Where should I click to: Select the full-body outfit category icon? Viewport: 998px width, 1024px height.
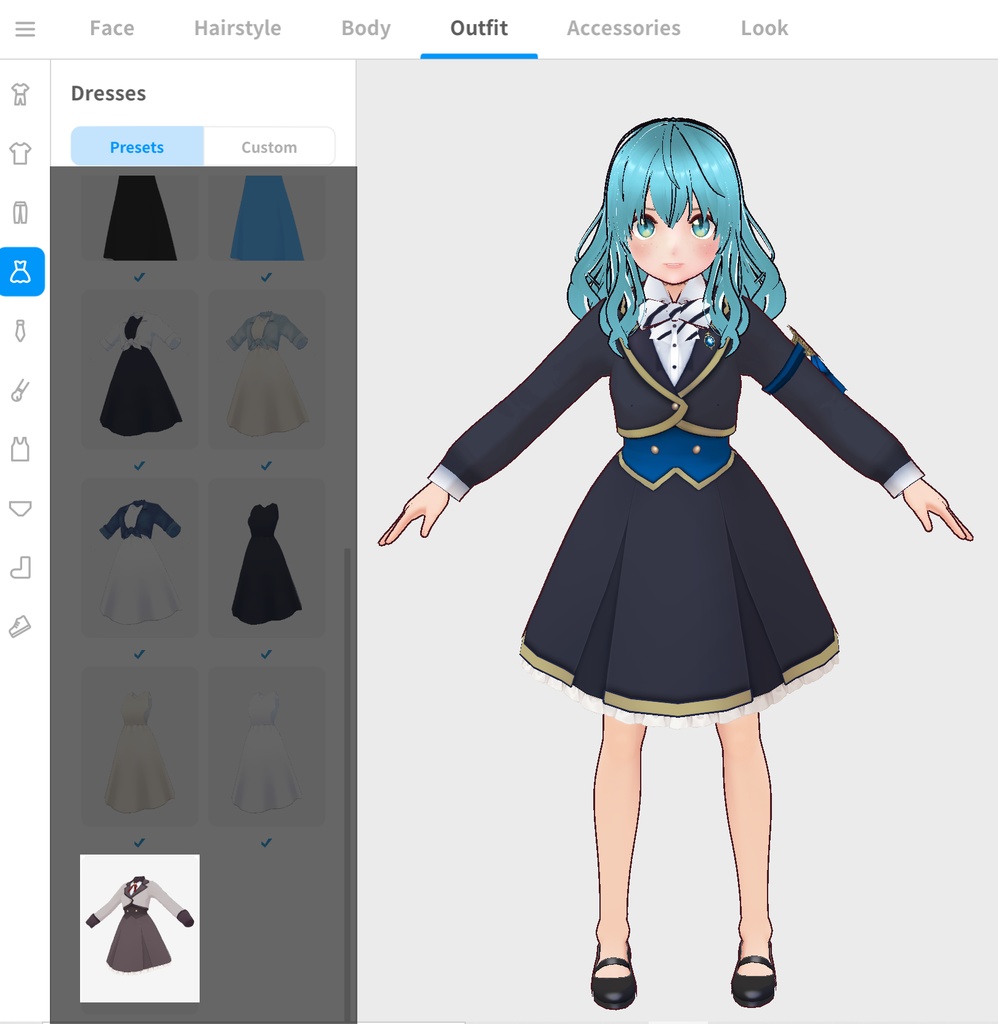click(x=22, y=93)
